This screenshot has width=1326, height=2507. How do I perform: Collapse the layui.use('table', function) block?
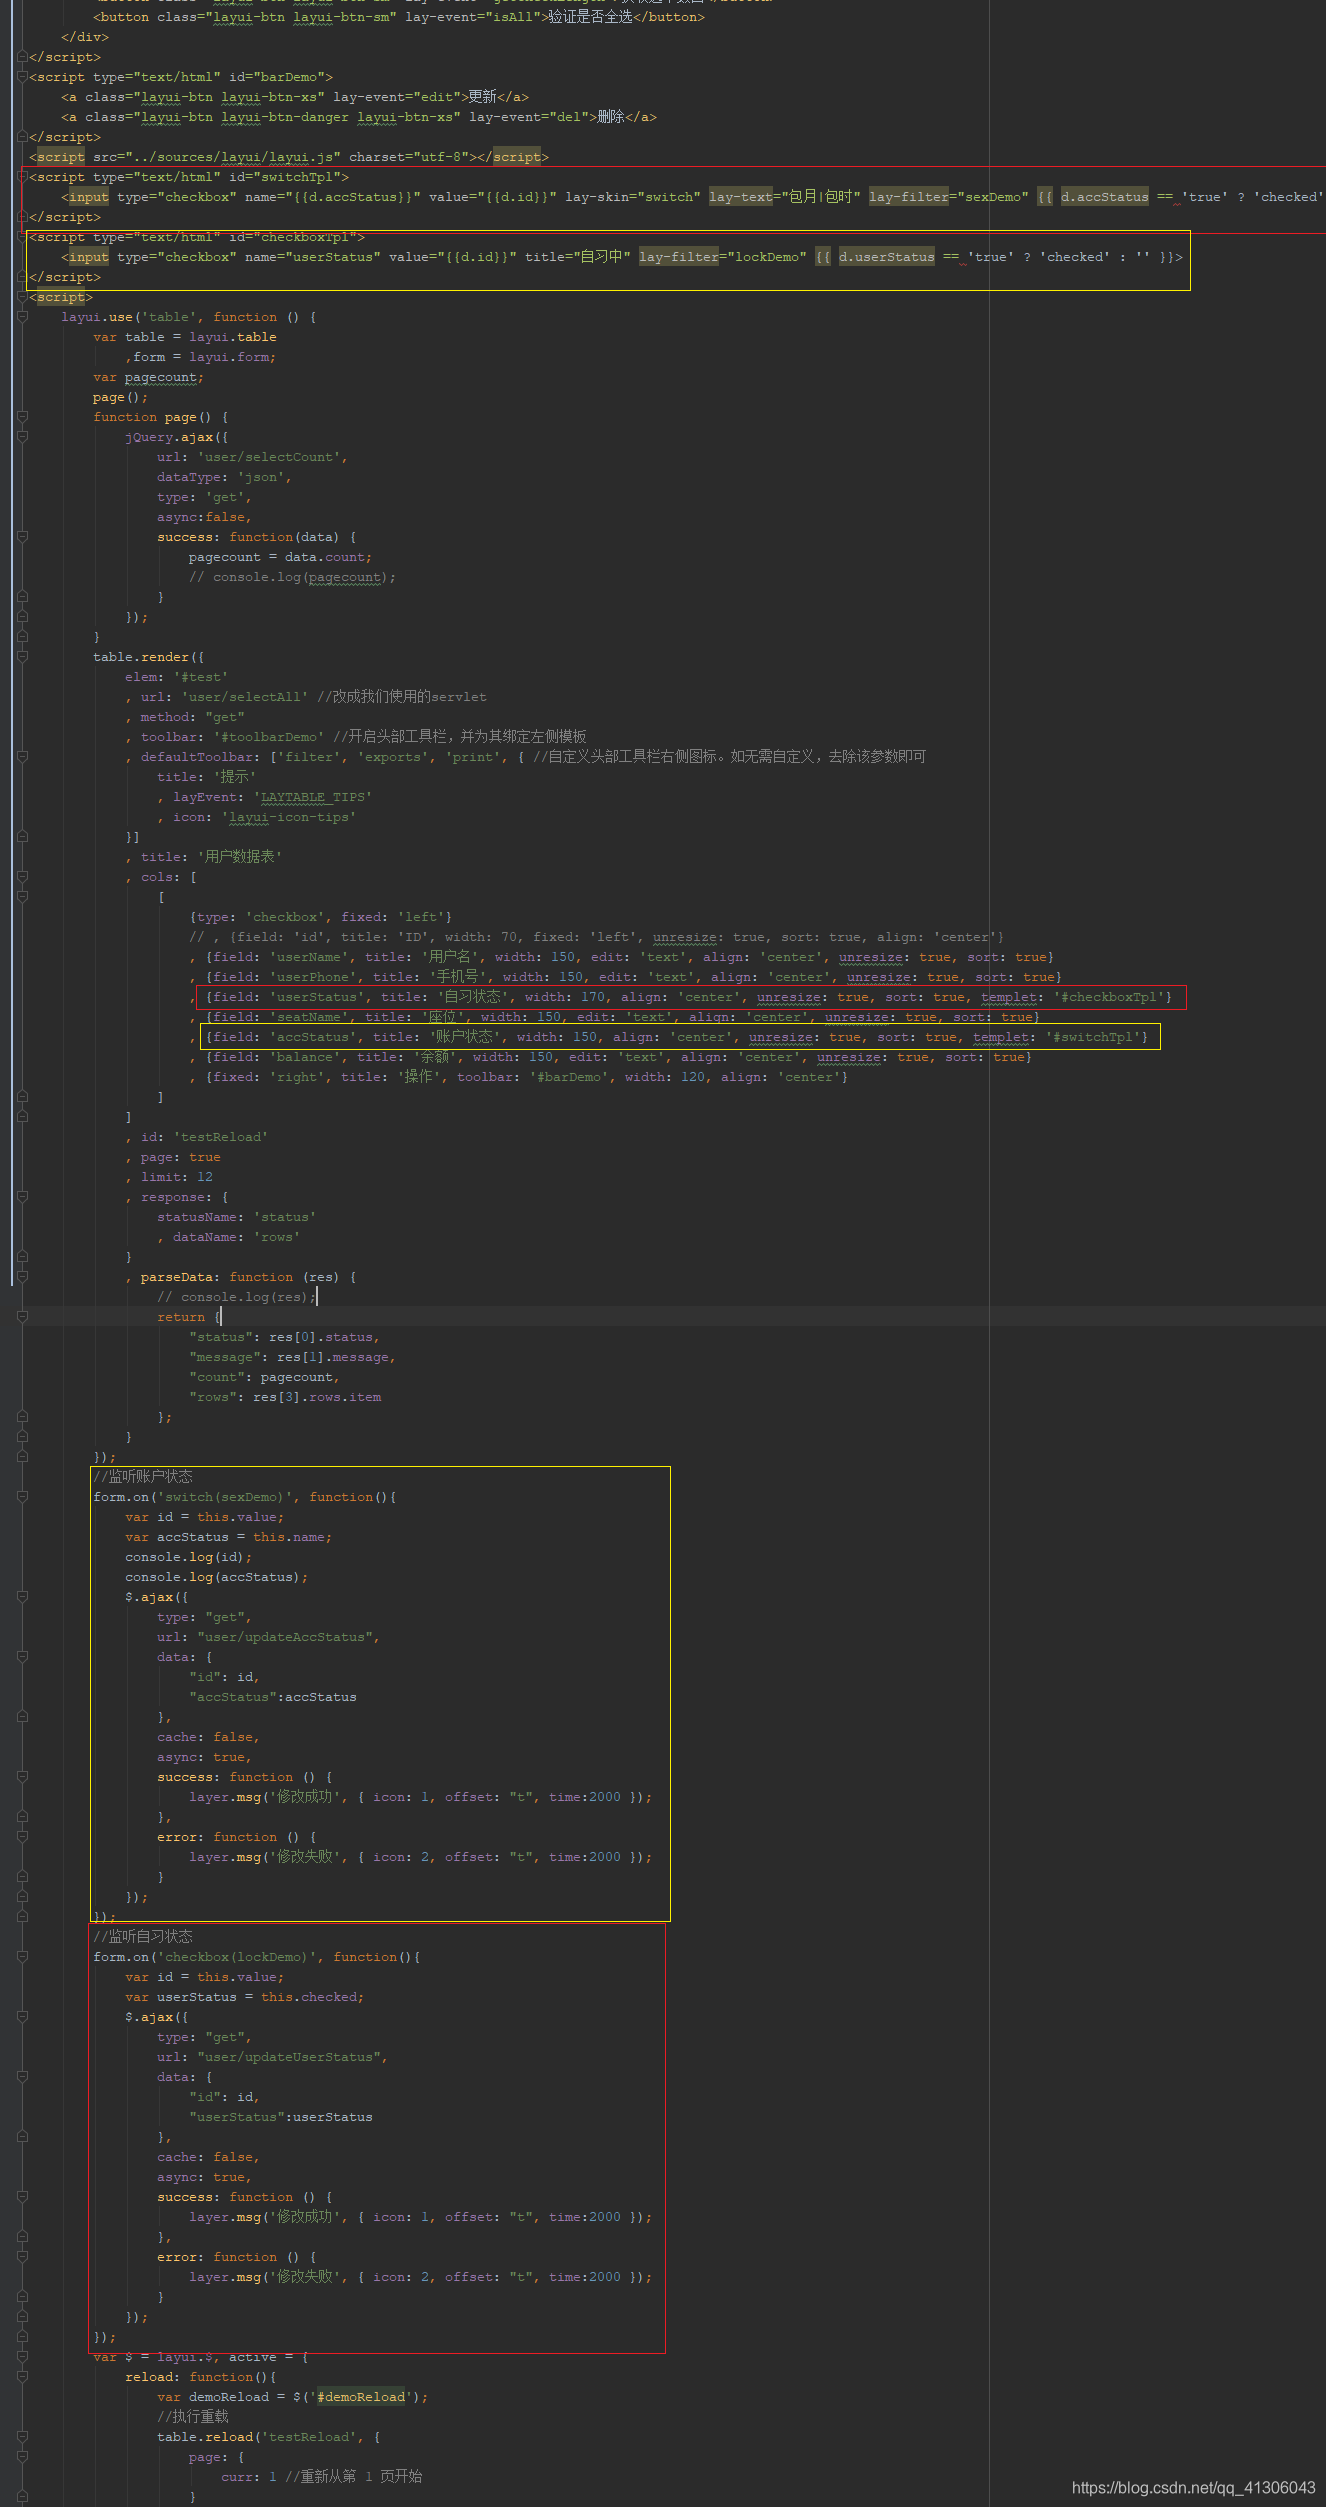[22, 317]
